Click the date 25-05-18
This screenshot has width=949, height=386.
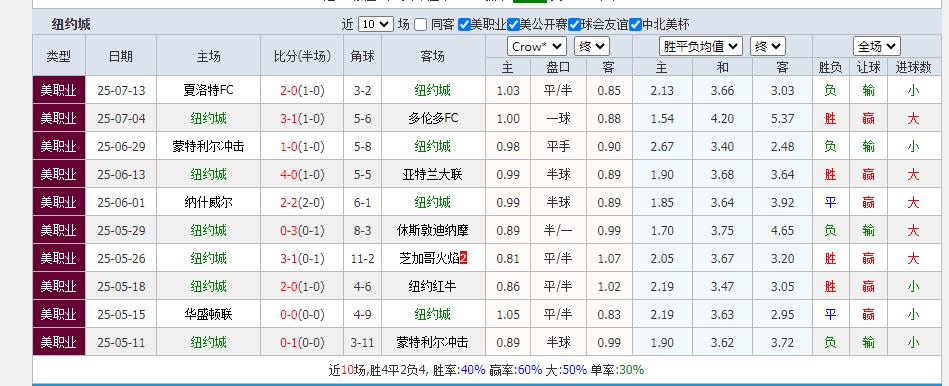121,286
